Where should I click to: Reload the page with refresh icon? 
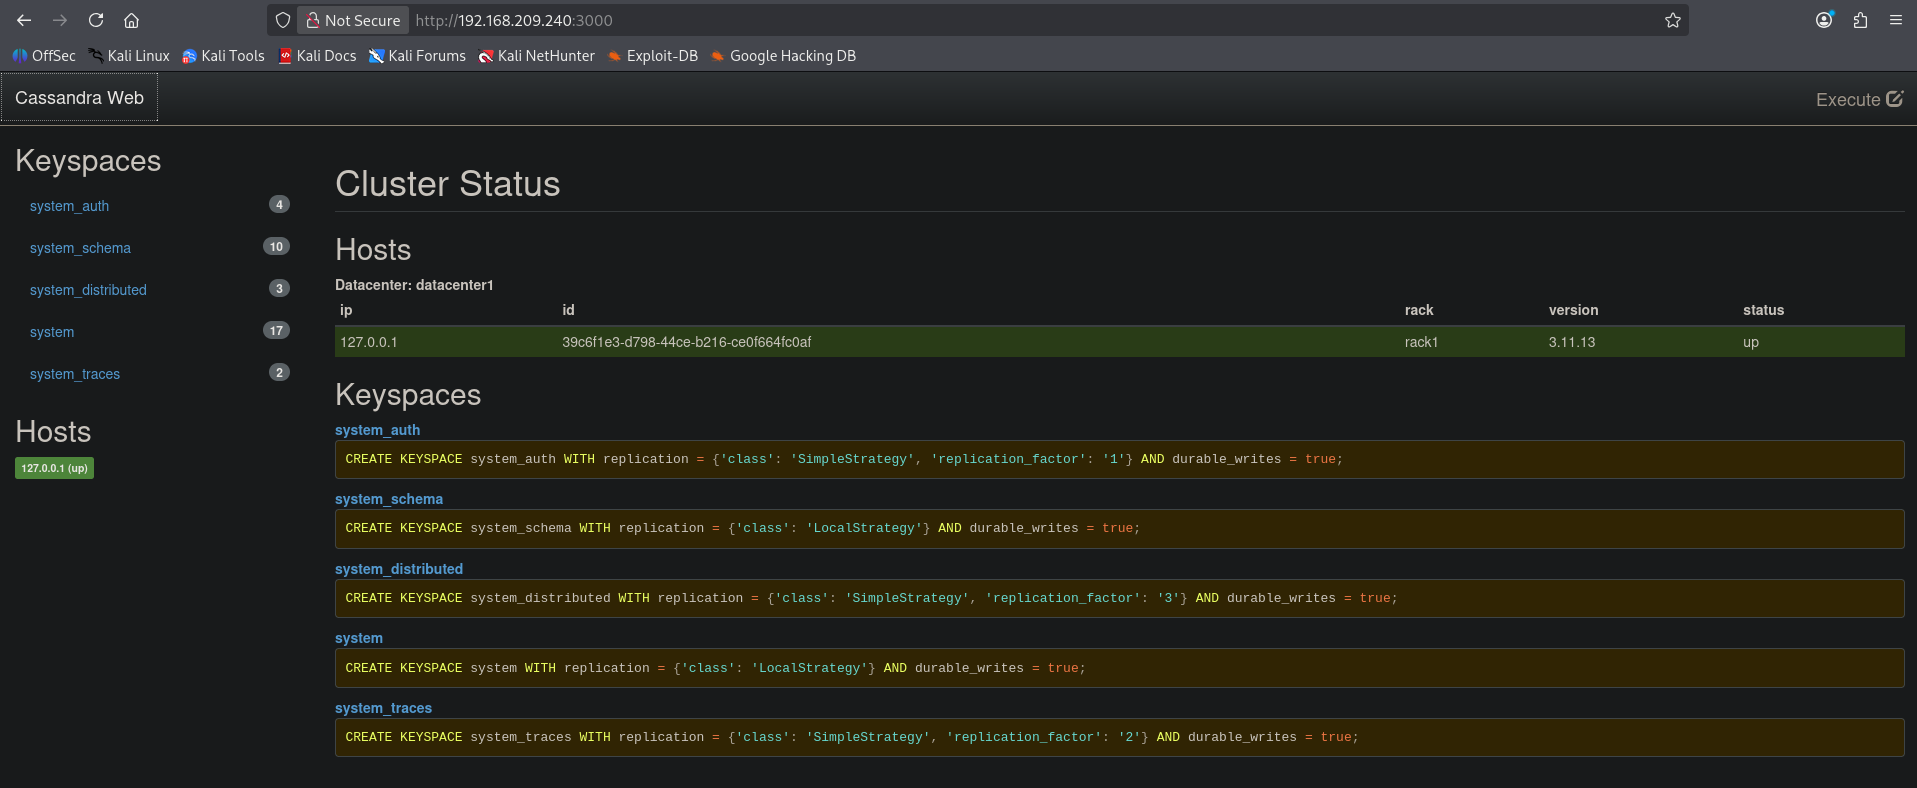(x=96, y=20)
